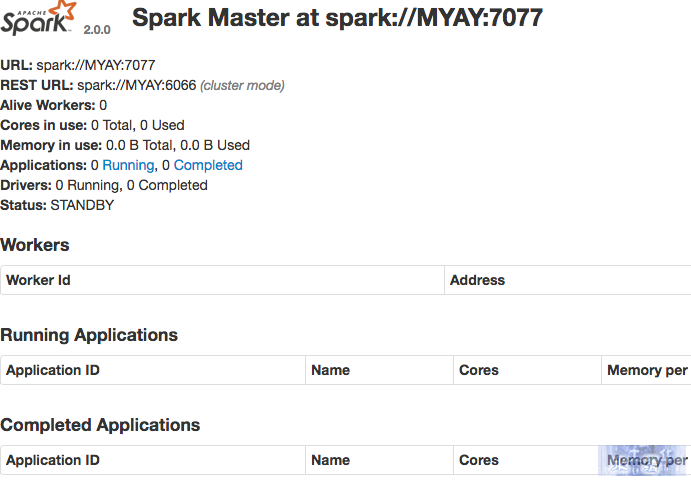The image size is (691, 481).
Task: Open the Completed applications link
Action: click(x=208, y=165)
